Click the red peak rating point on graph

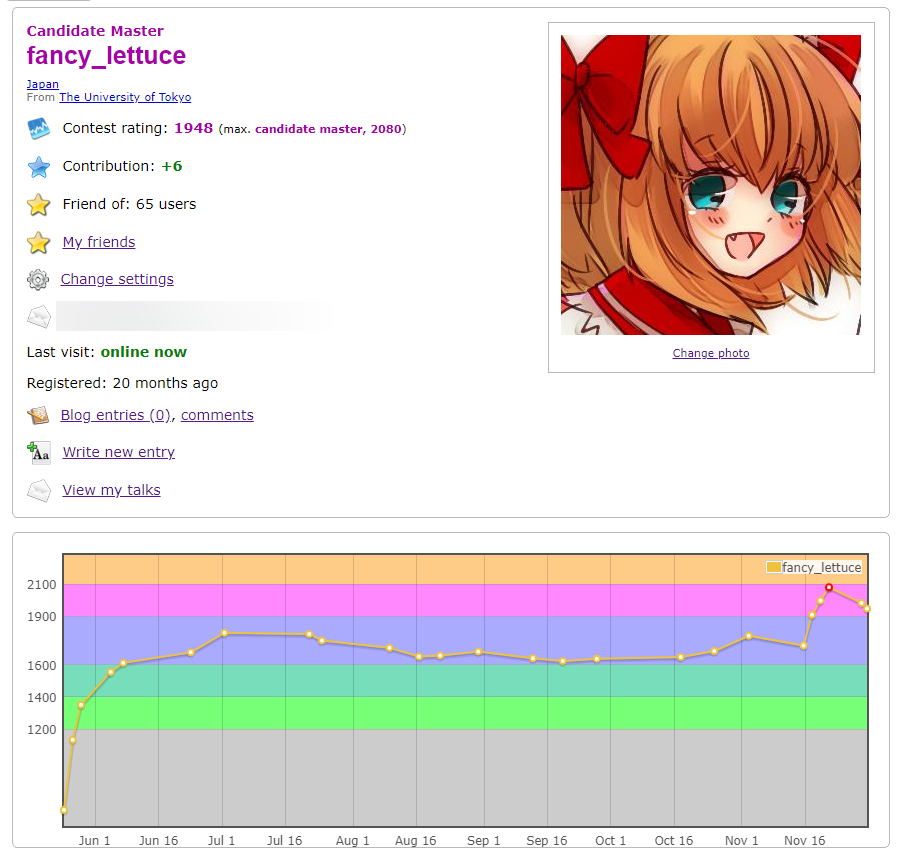click(x=829, y=587)
